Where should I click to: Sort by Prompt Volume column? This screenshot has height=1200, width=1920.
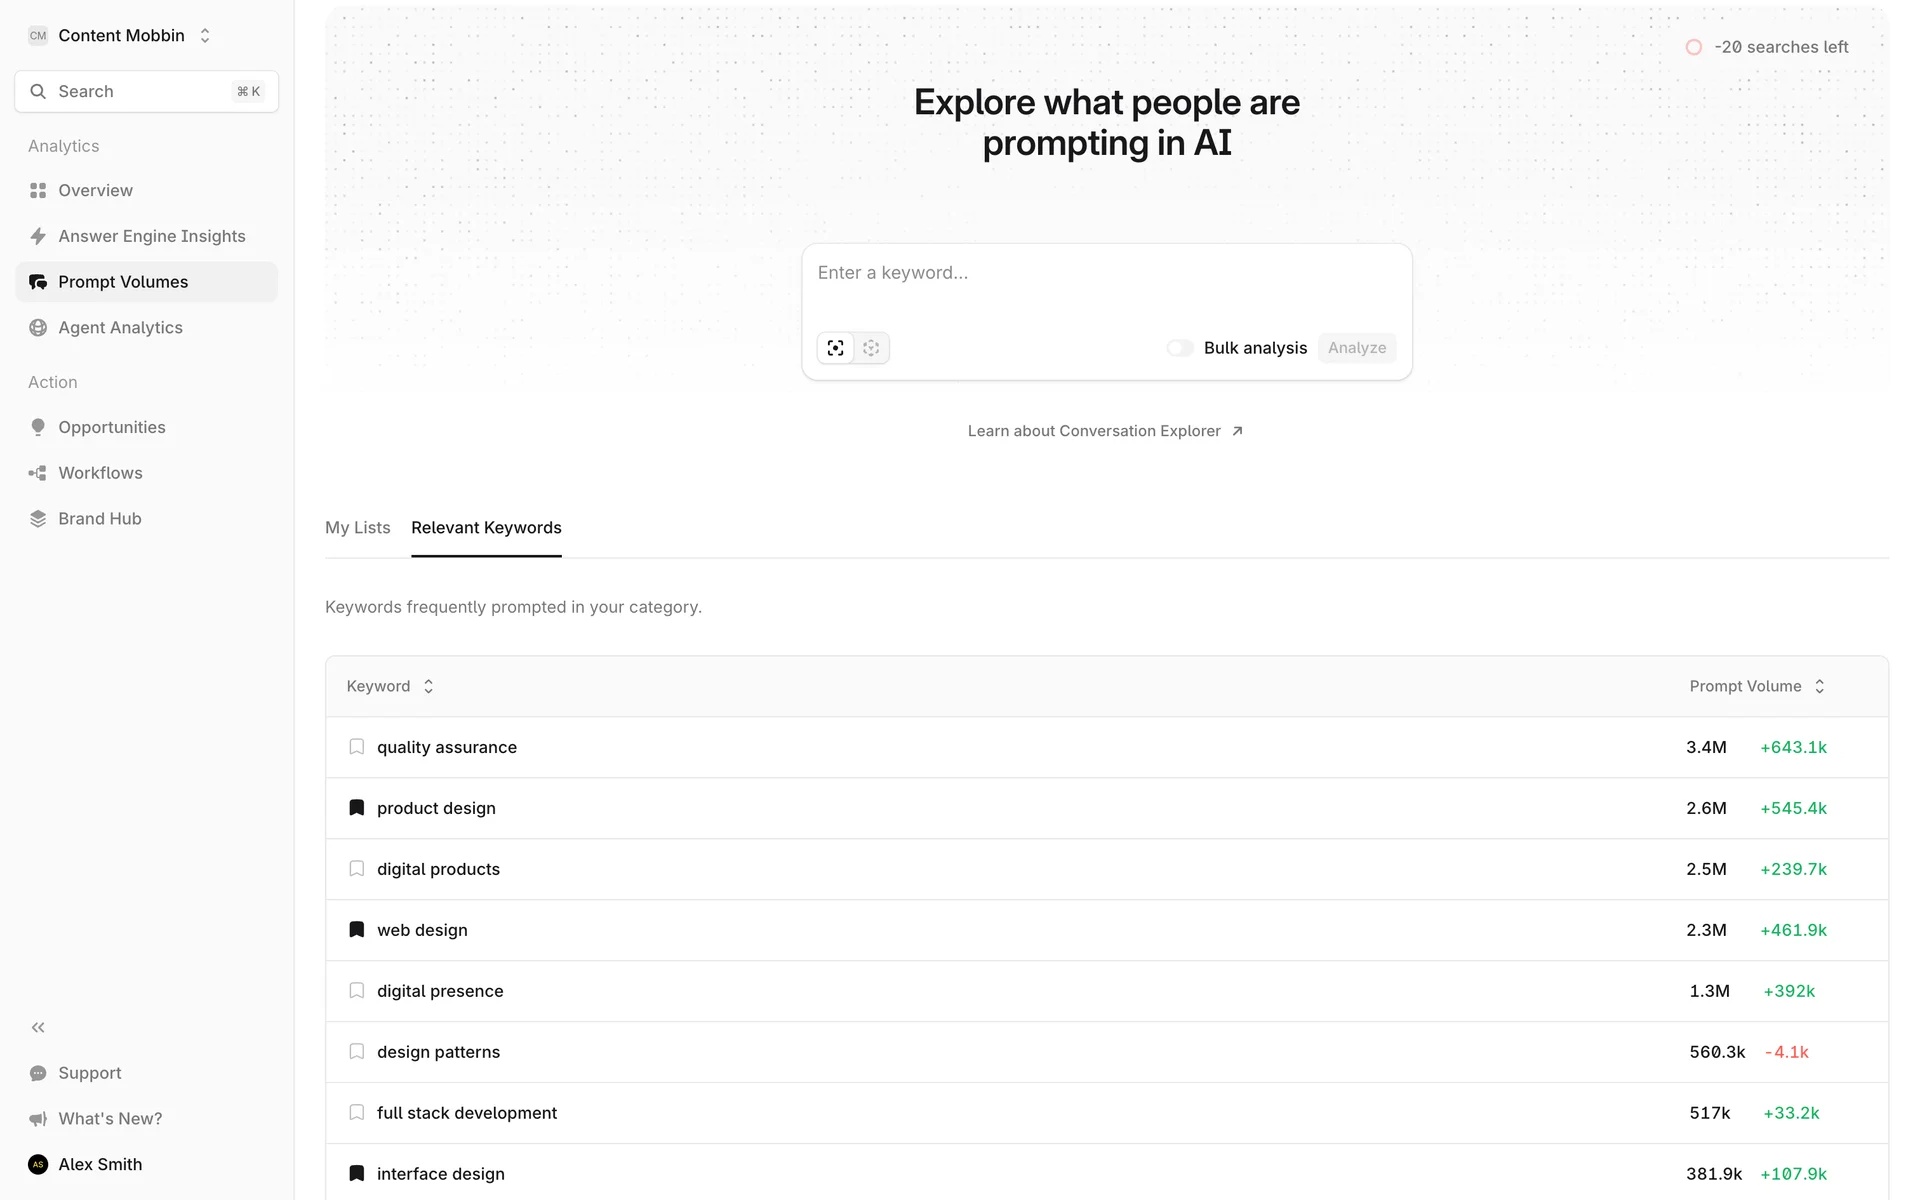click(x=1756, y=686)
